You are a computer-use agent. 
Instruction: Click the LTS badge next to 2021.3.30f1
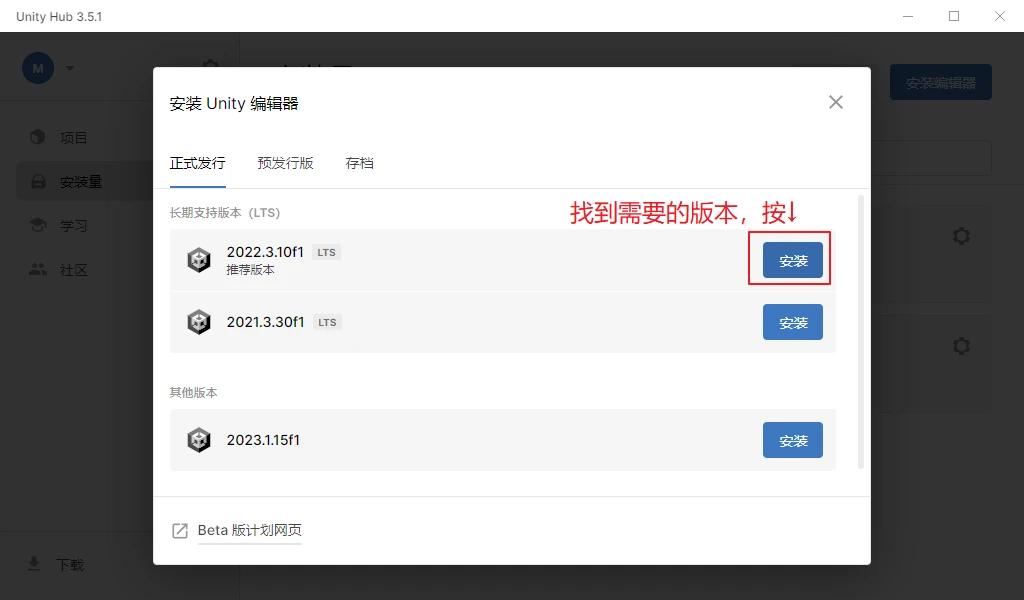(327, 323)
